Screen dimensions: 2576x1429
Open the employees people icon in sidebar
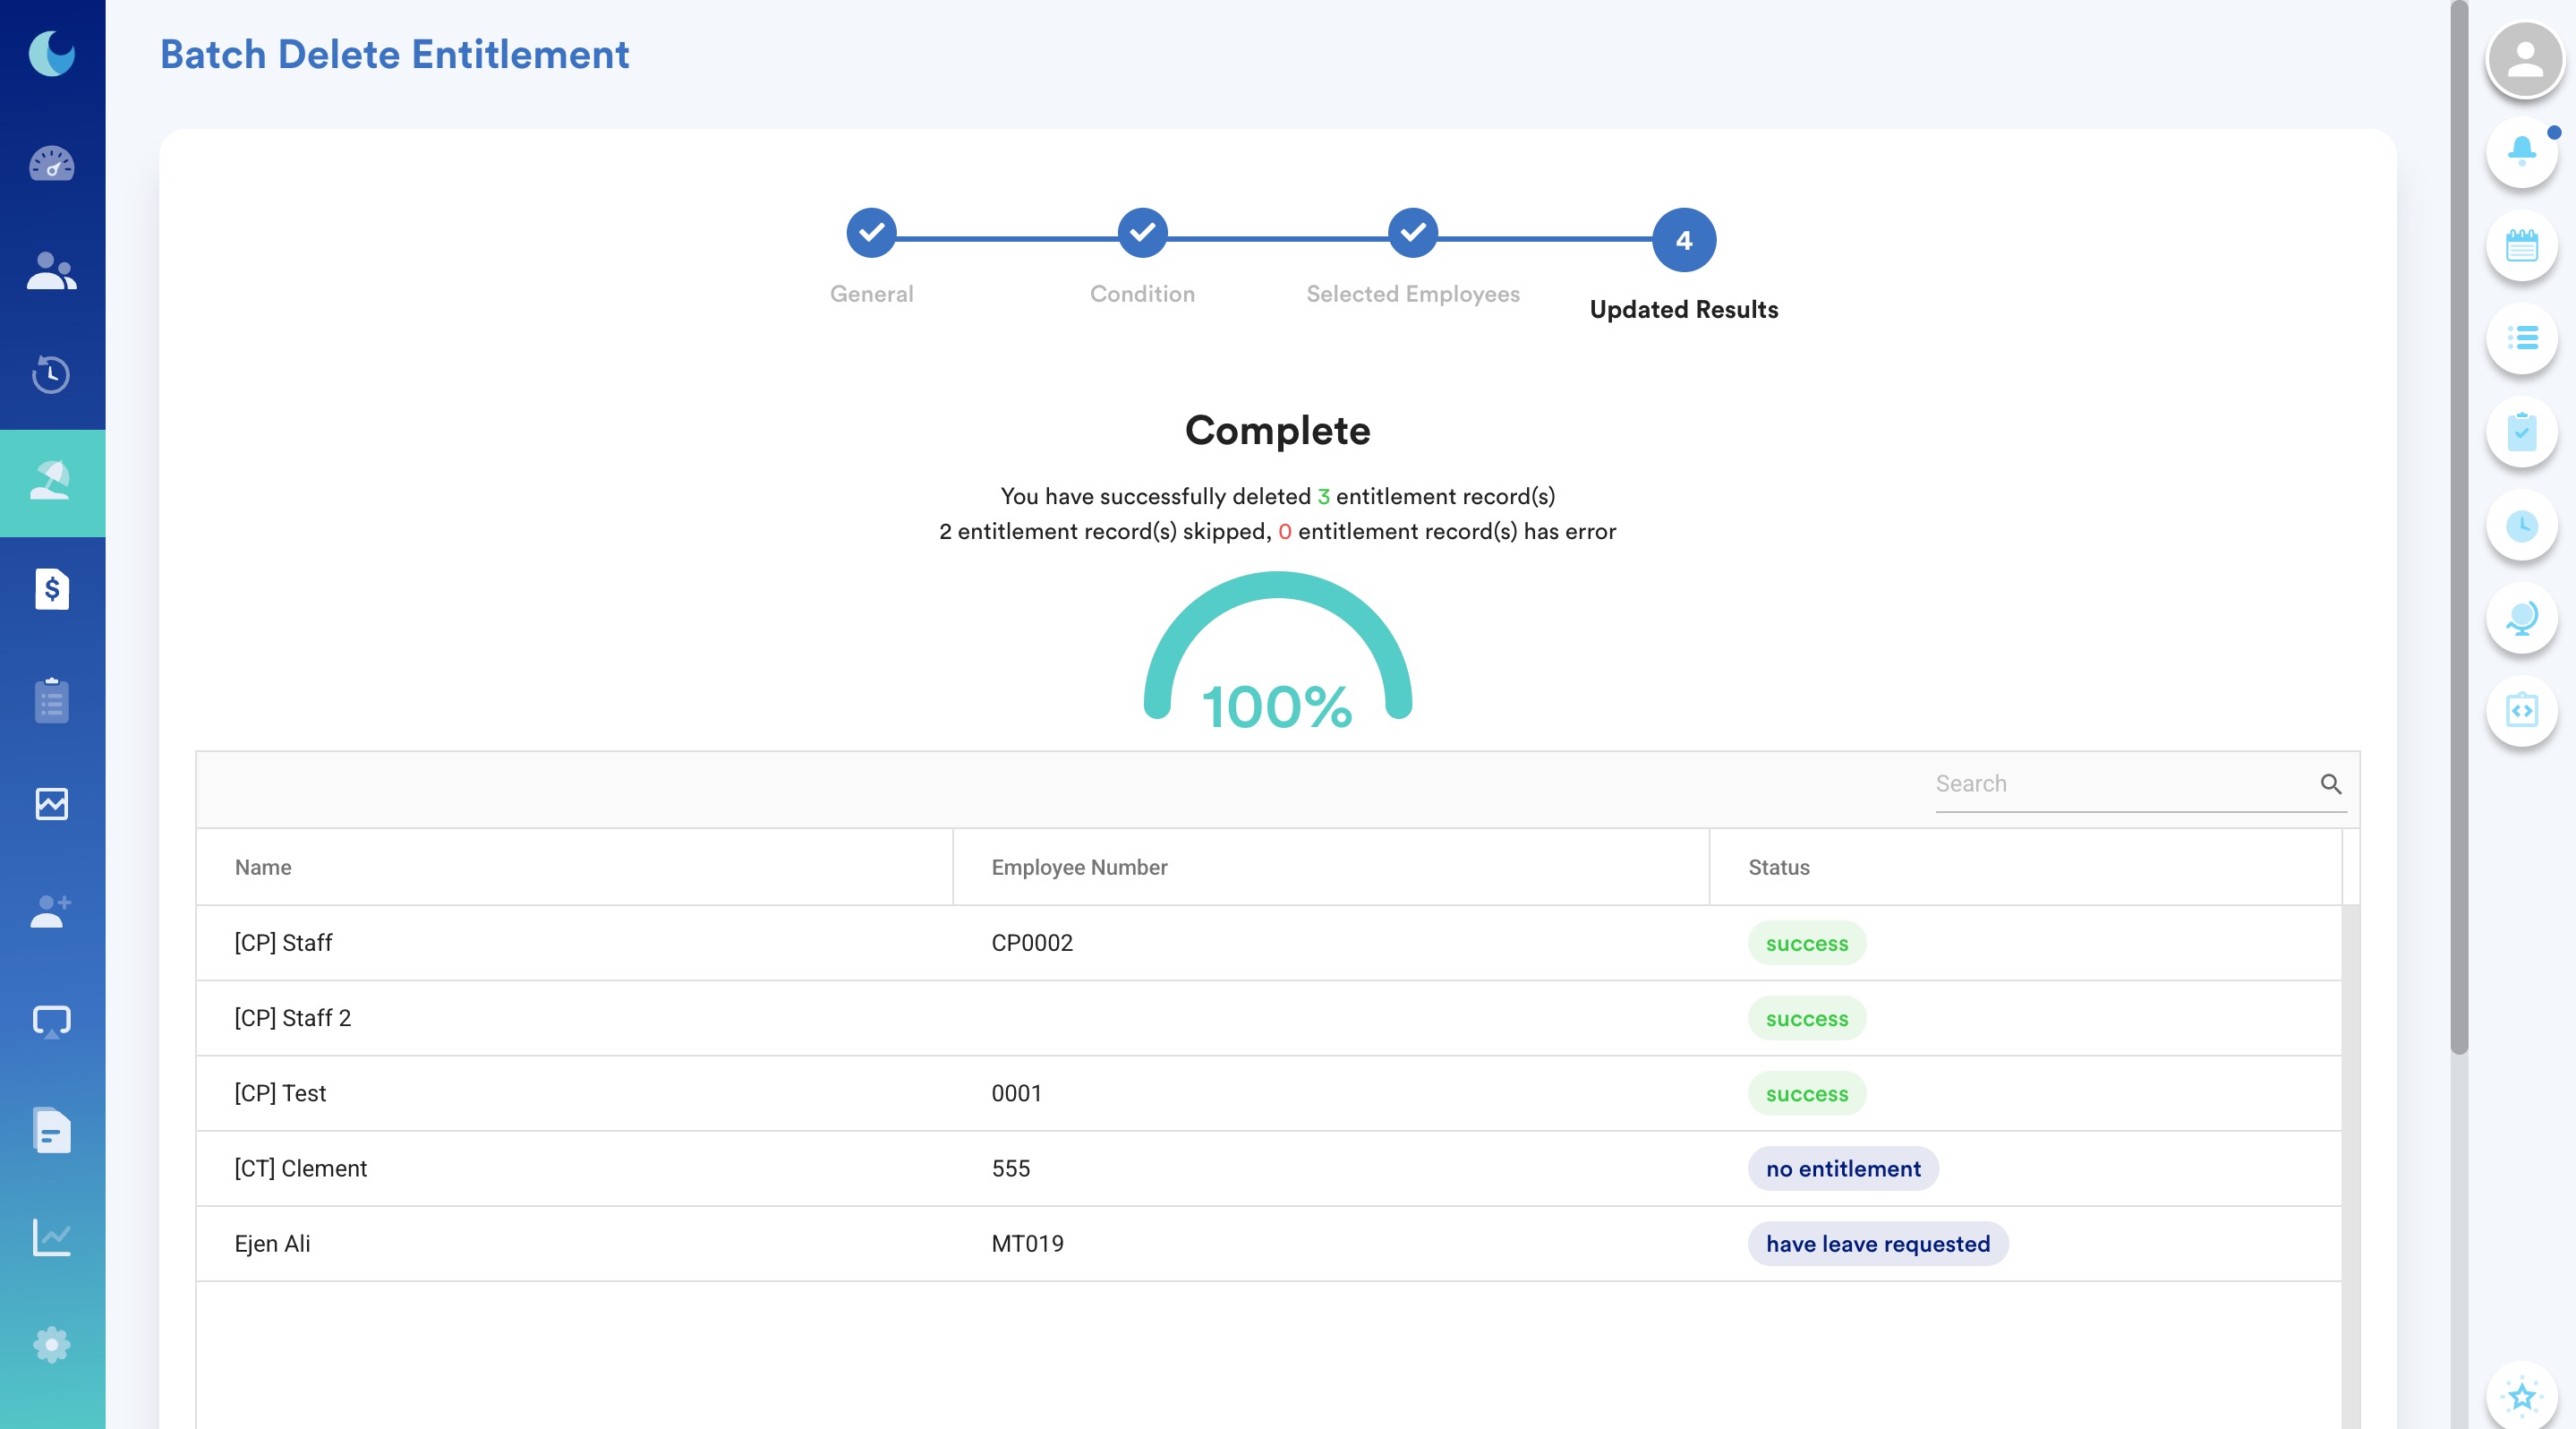click(51, 271)
